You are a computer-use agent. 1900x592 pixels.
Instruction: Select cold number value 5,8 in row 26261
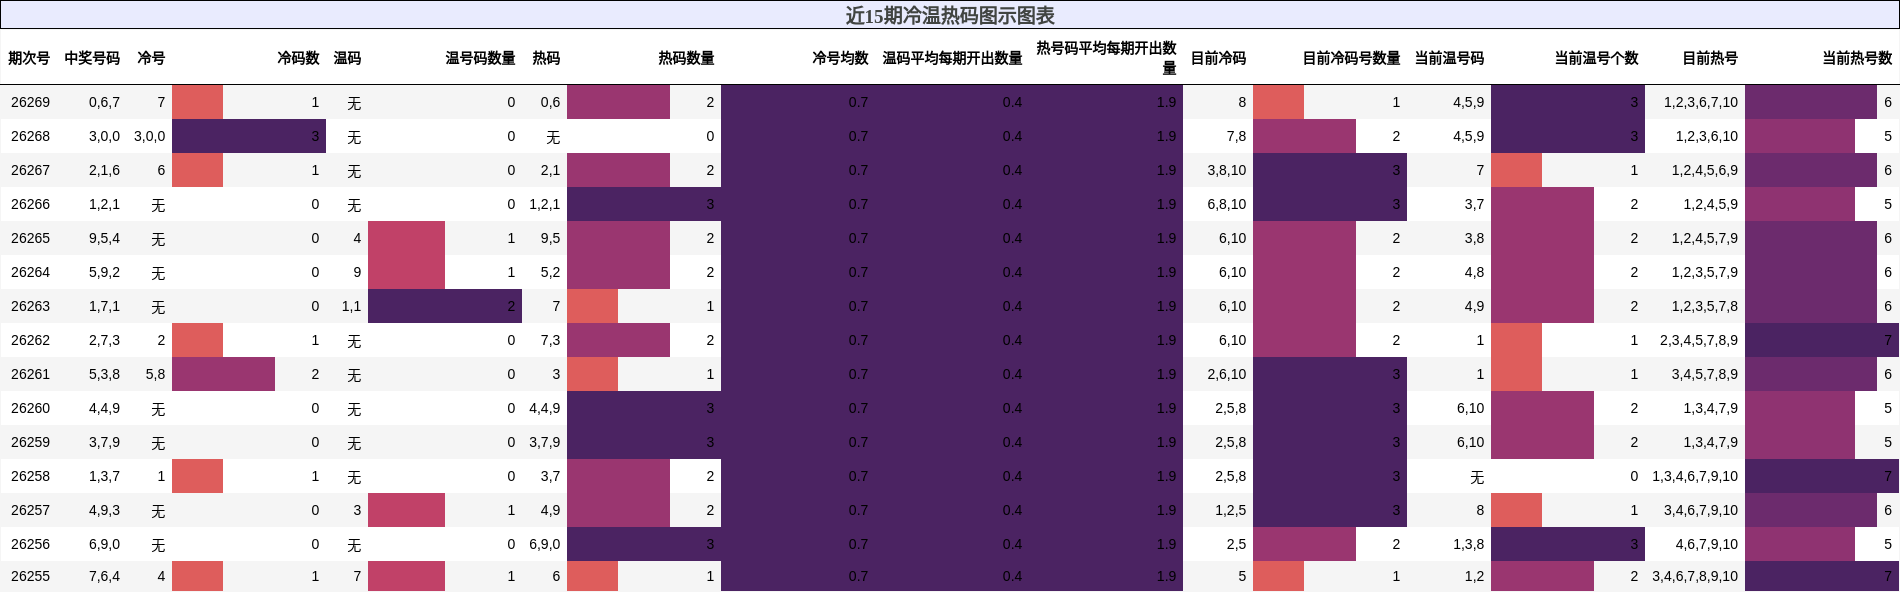pyautogui.click(x=155, y=374)
